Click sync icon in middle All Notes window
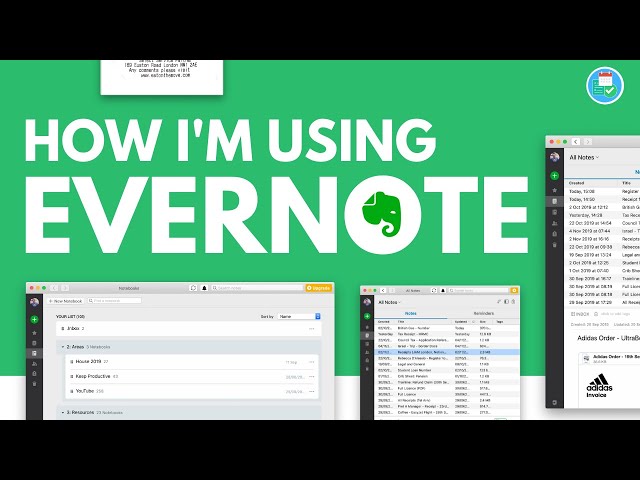 point(434,290)
